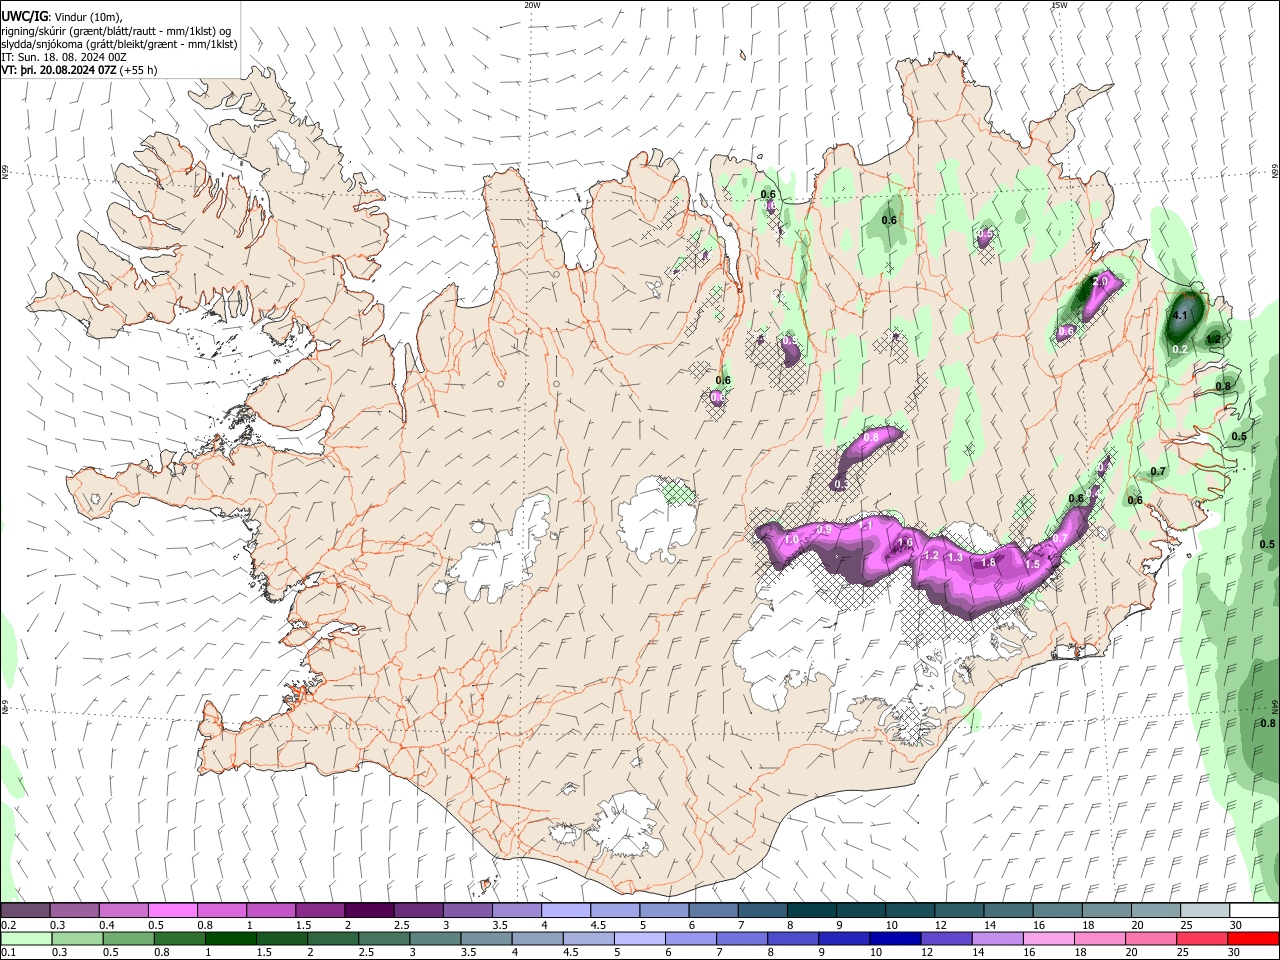Click the 1.0 value at the snow band's west end
The width and height of the screenshot is (1280, 960).
coord(793,540)
